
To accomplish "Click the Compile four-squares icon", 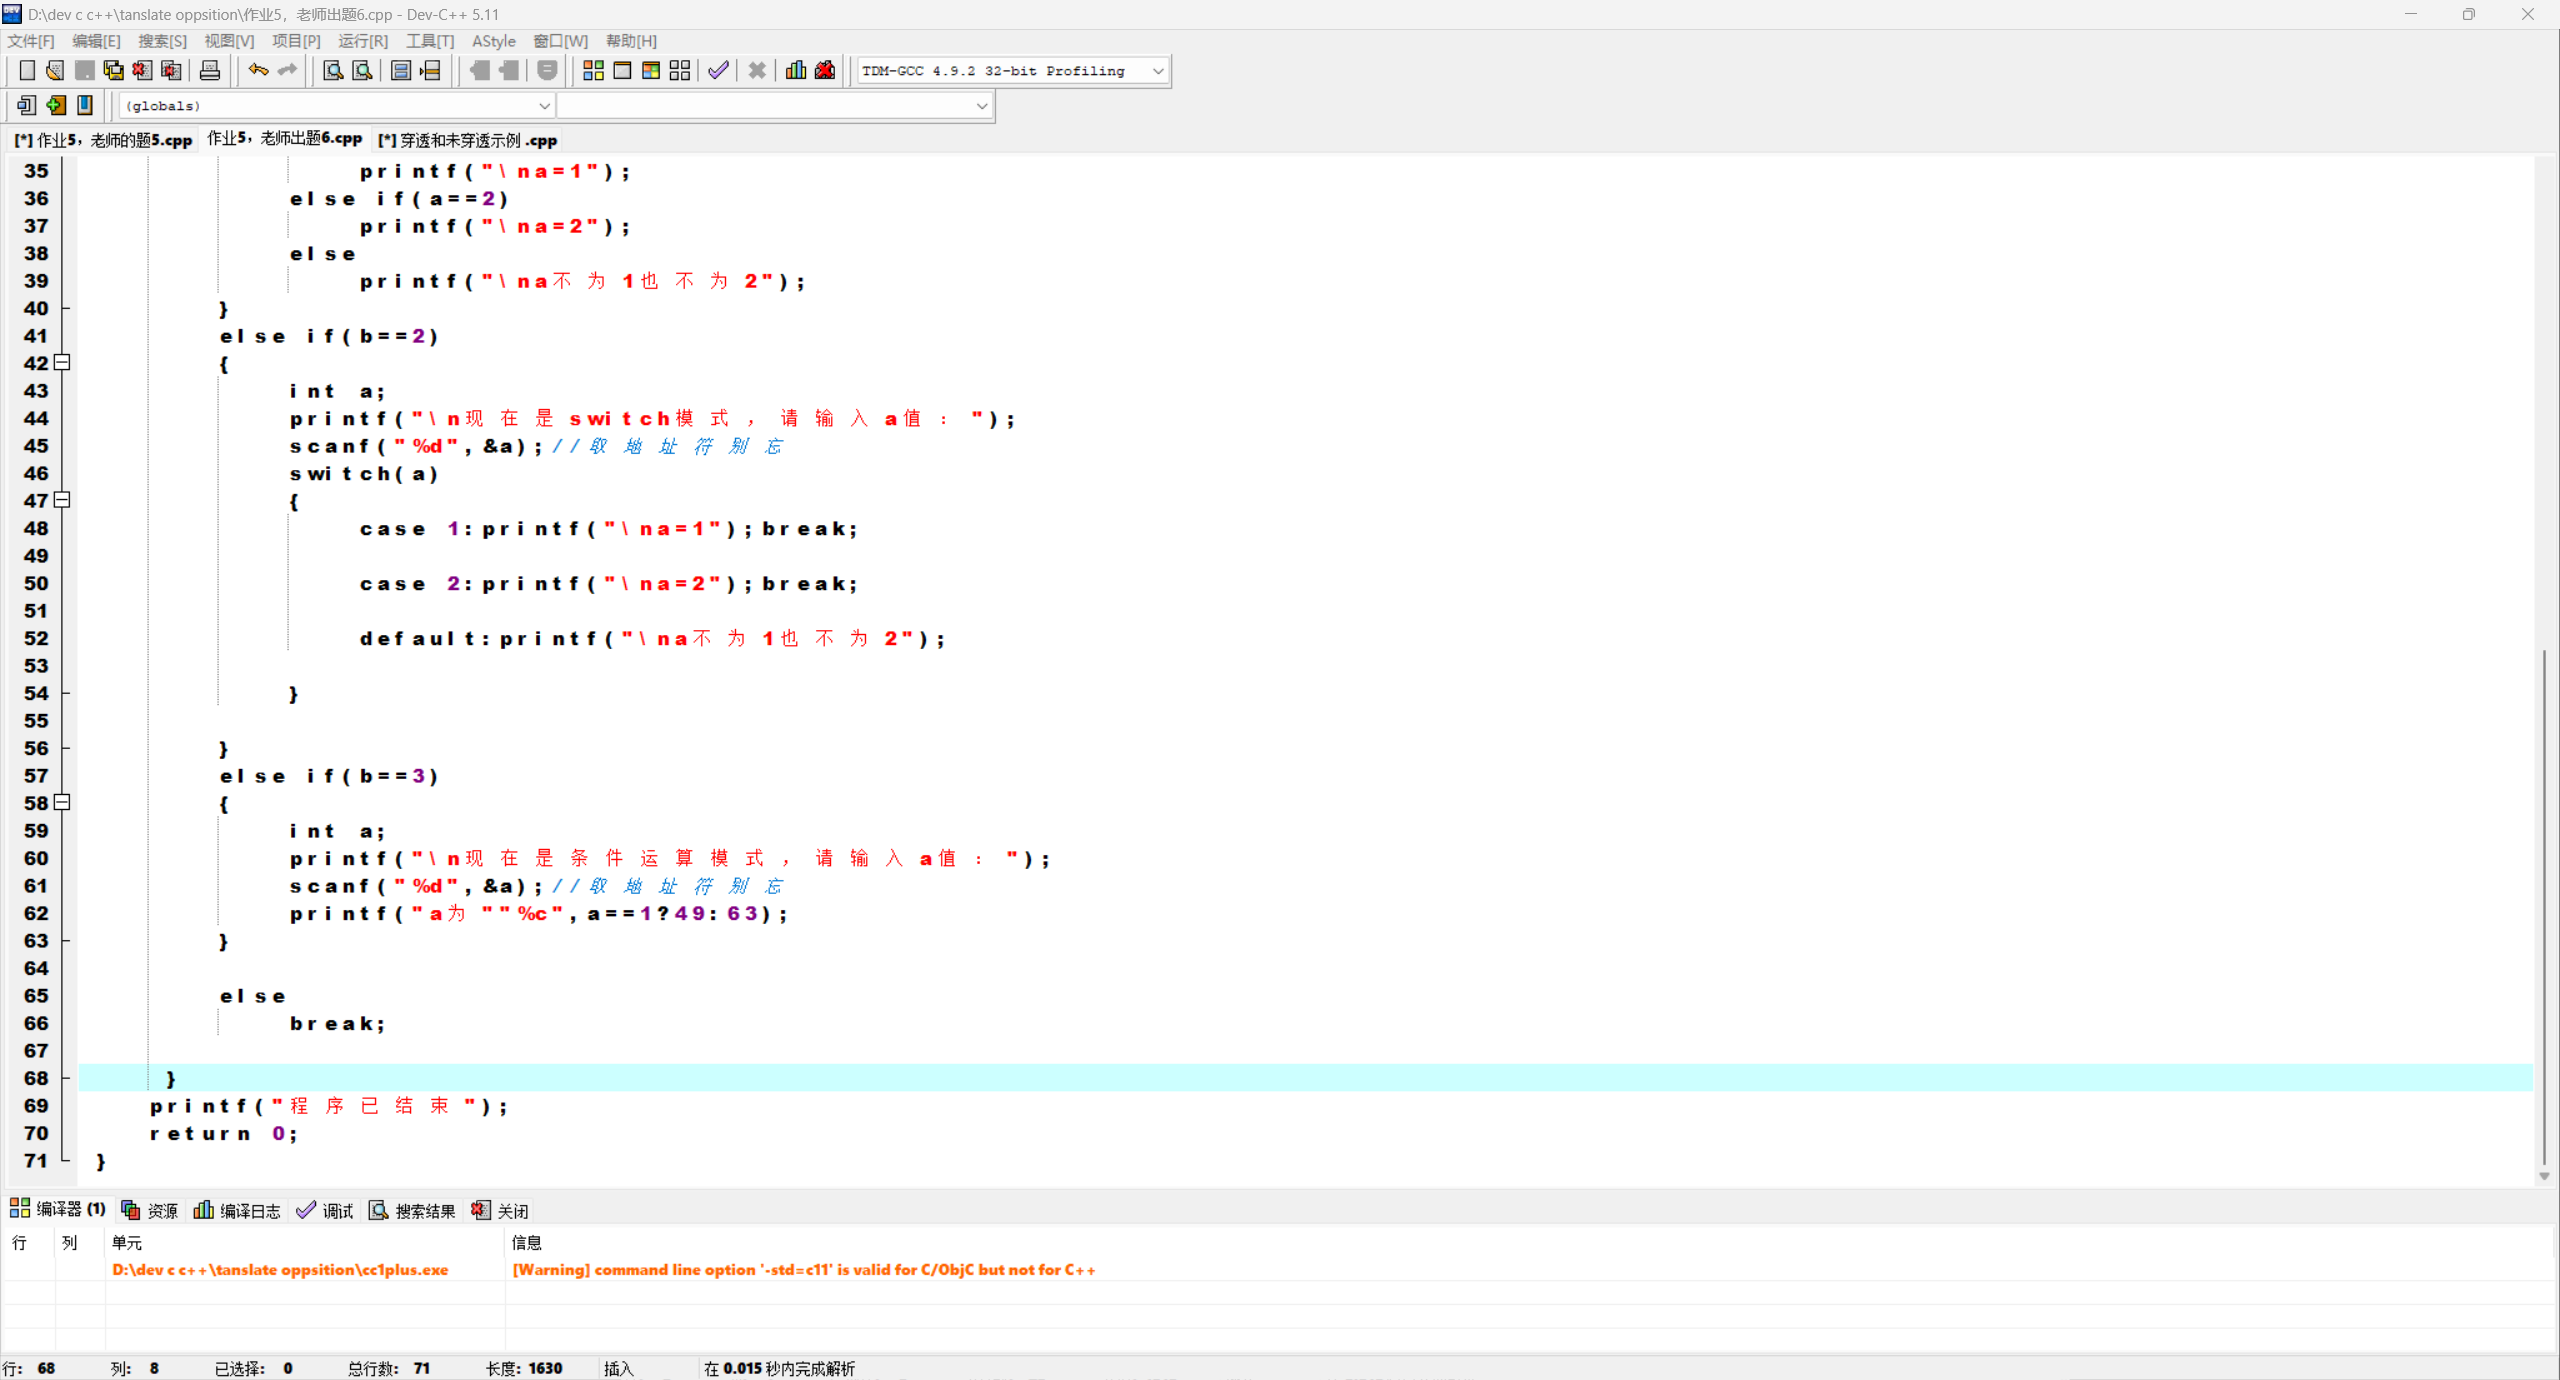I will [593, 70].
